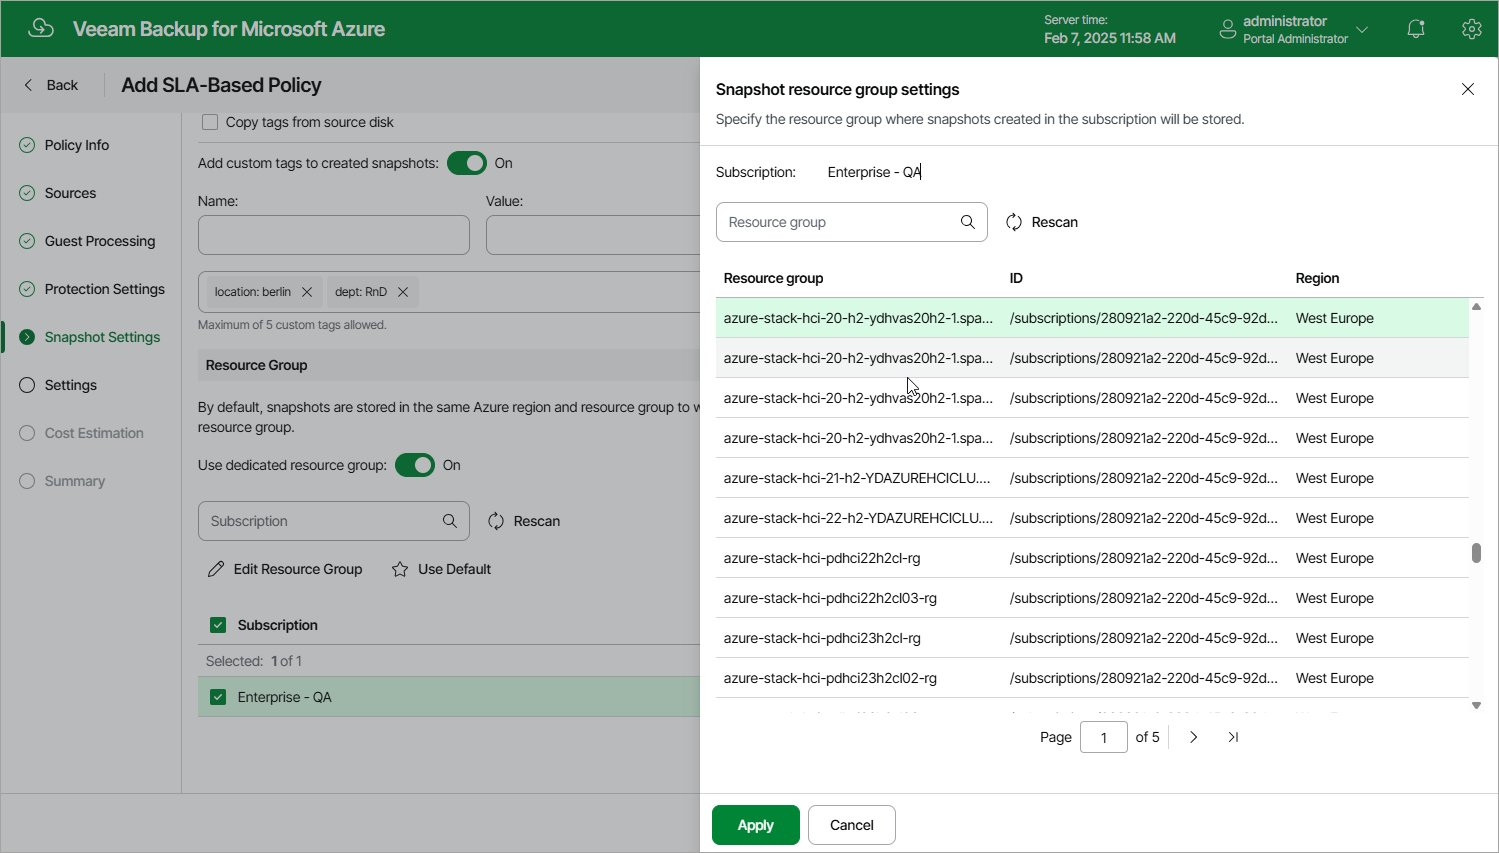Open settings with the gear icon
The width and height of the screenshot is (1499, 853).
pos(1471,29)
